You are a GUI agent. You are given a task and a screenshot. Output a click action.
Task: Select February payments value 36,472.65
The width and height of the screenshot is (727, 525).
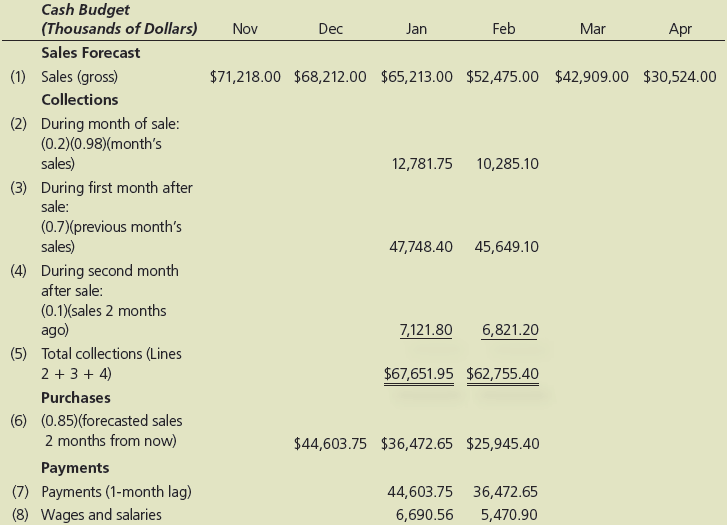click(x=505, y=492)
